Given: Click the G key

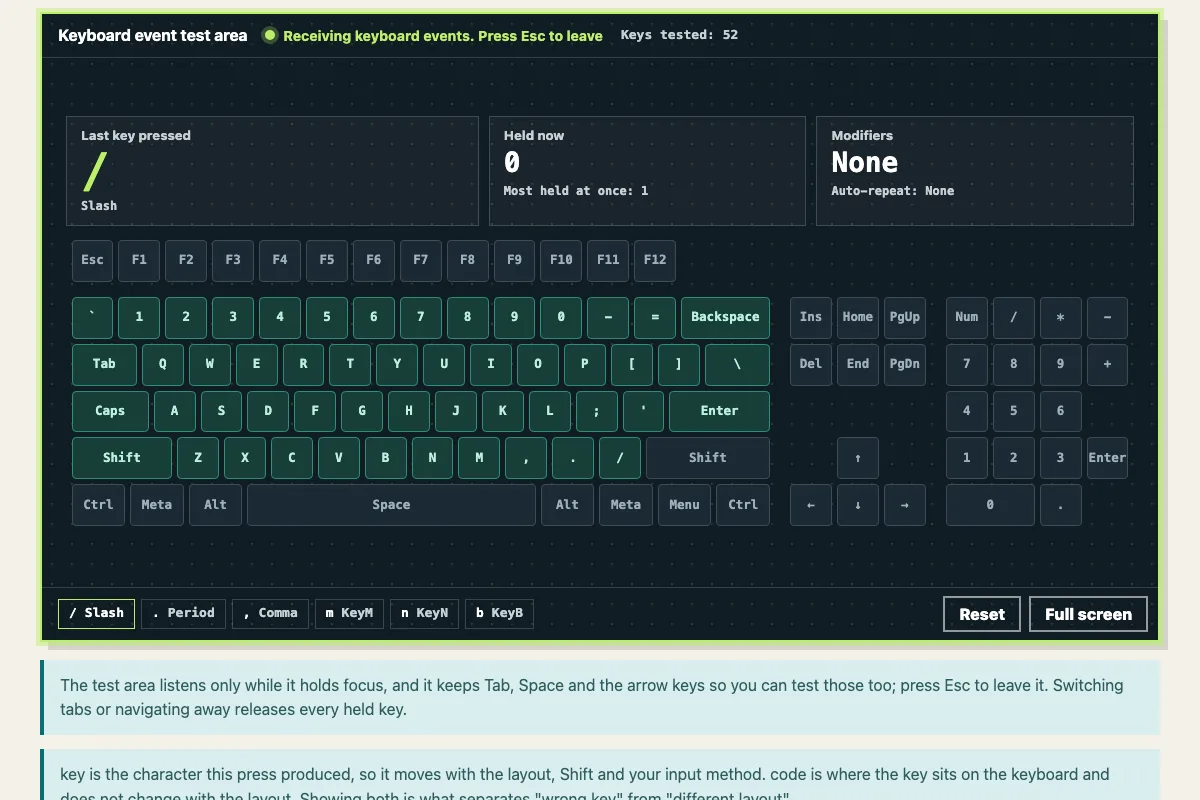Looking at the screenshot, I should click(x=362, y=411).
